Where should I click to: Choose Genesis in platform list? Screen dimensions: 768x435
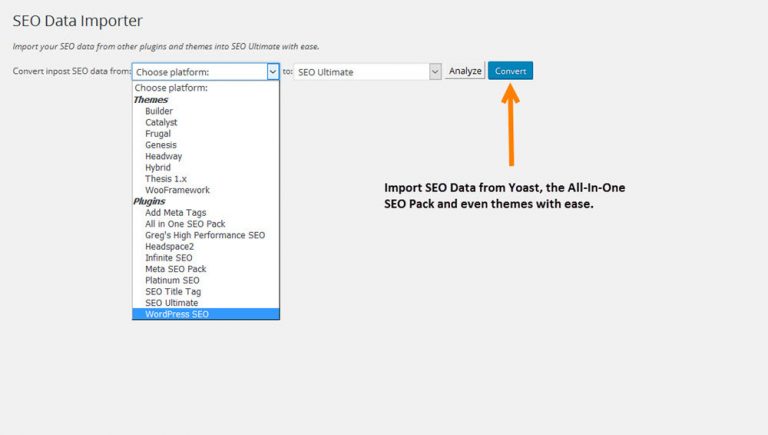(x=161, y=145)
